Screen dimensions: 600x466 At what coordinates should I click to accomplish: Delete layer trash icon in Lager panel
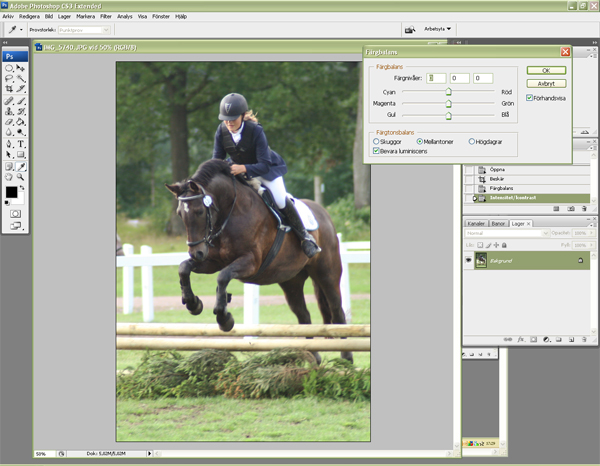[x=584, y=339]
